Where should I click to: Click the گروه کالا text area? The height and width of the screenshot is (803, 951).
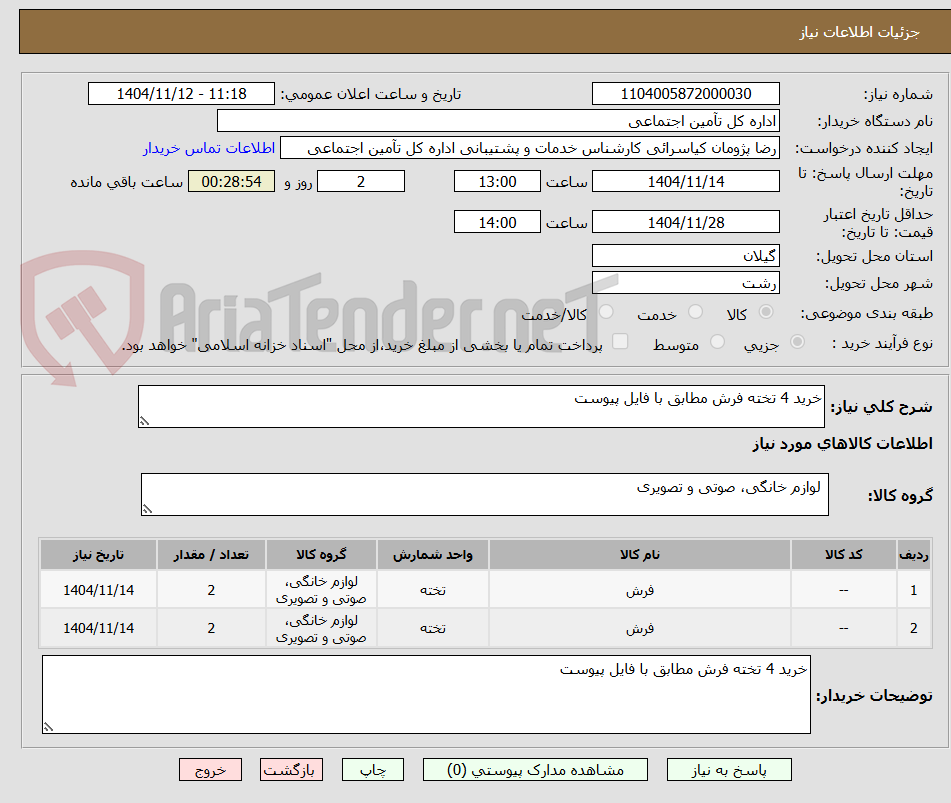485,494
